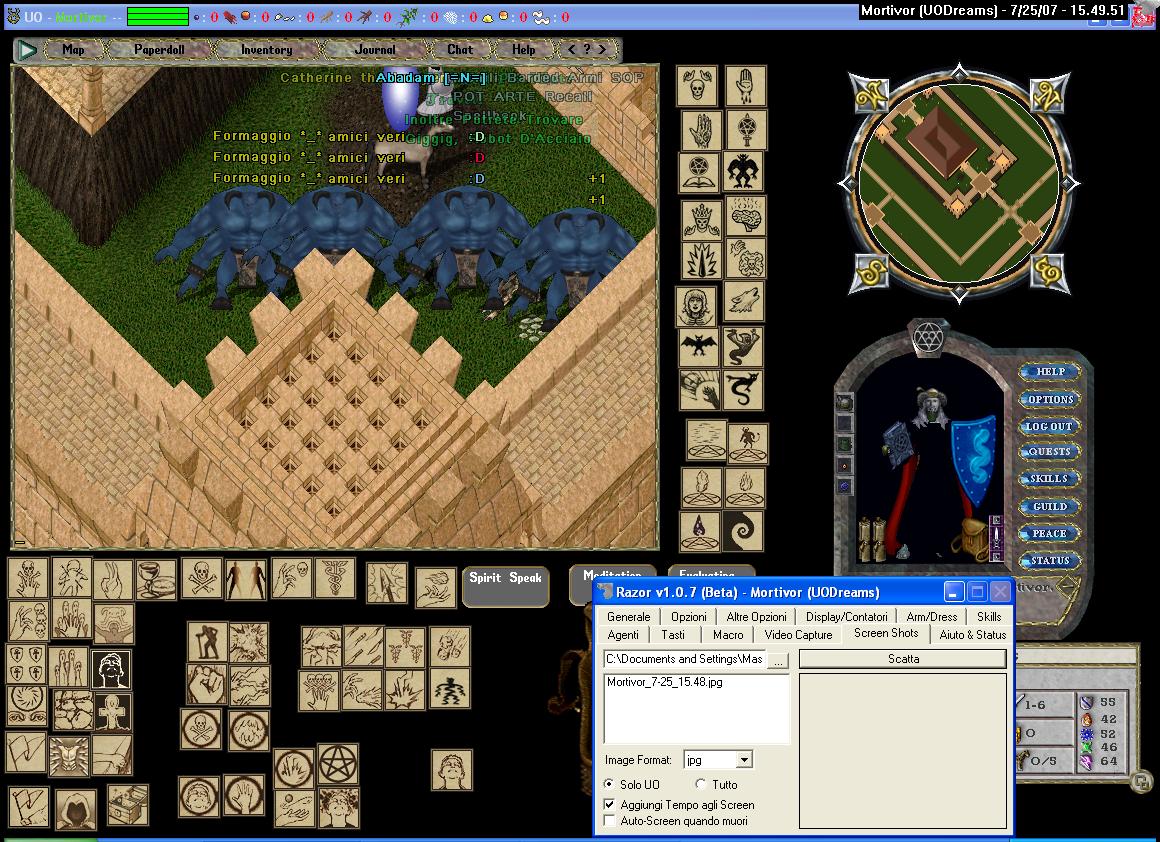Screen dimensions: 1160x842
Task: Click the four ankh shields icon
Action: coord(27,664)
